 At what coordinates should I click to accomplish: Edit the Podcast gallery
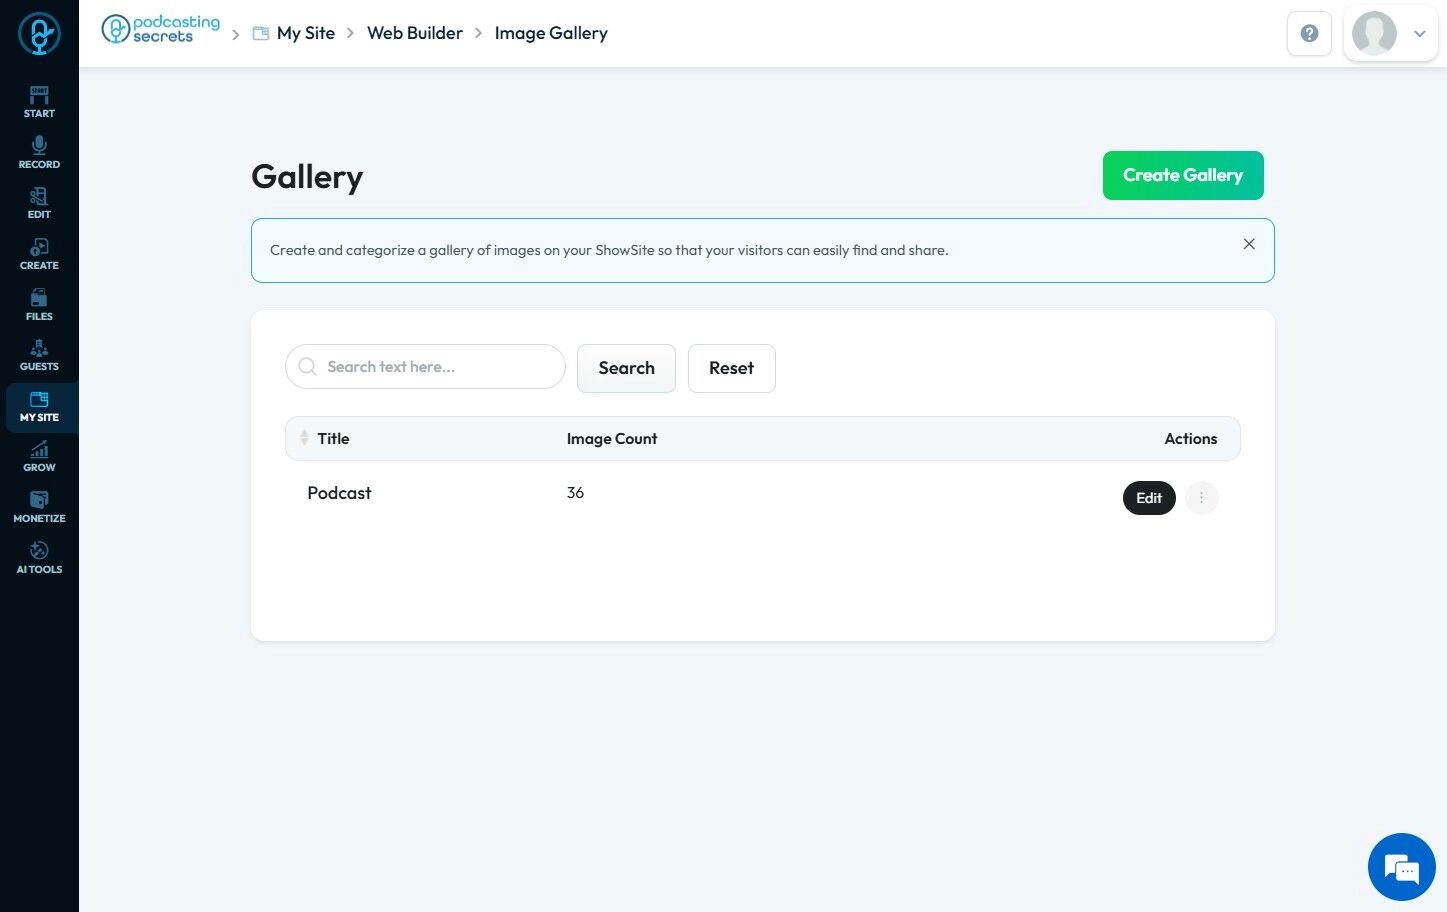(x=1149, y=498)
